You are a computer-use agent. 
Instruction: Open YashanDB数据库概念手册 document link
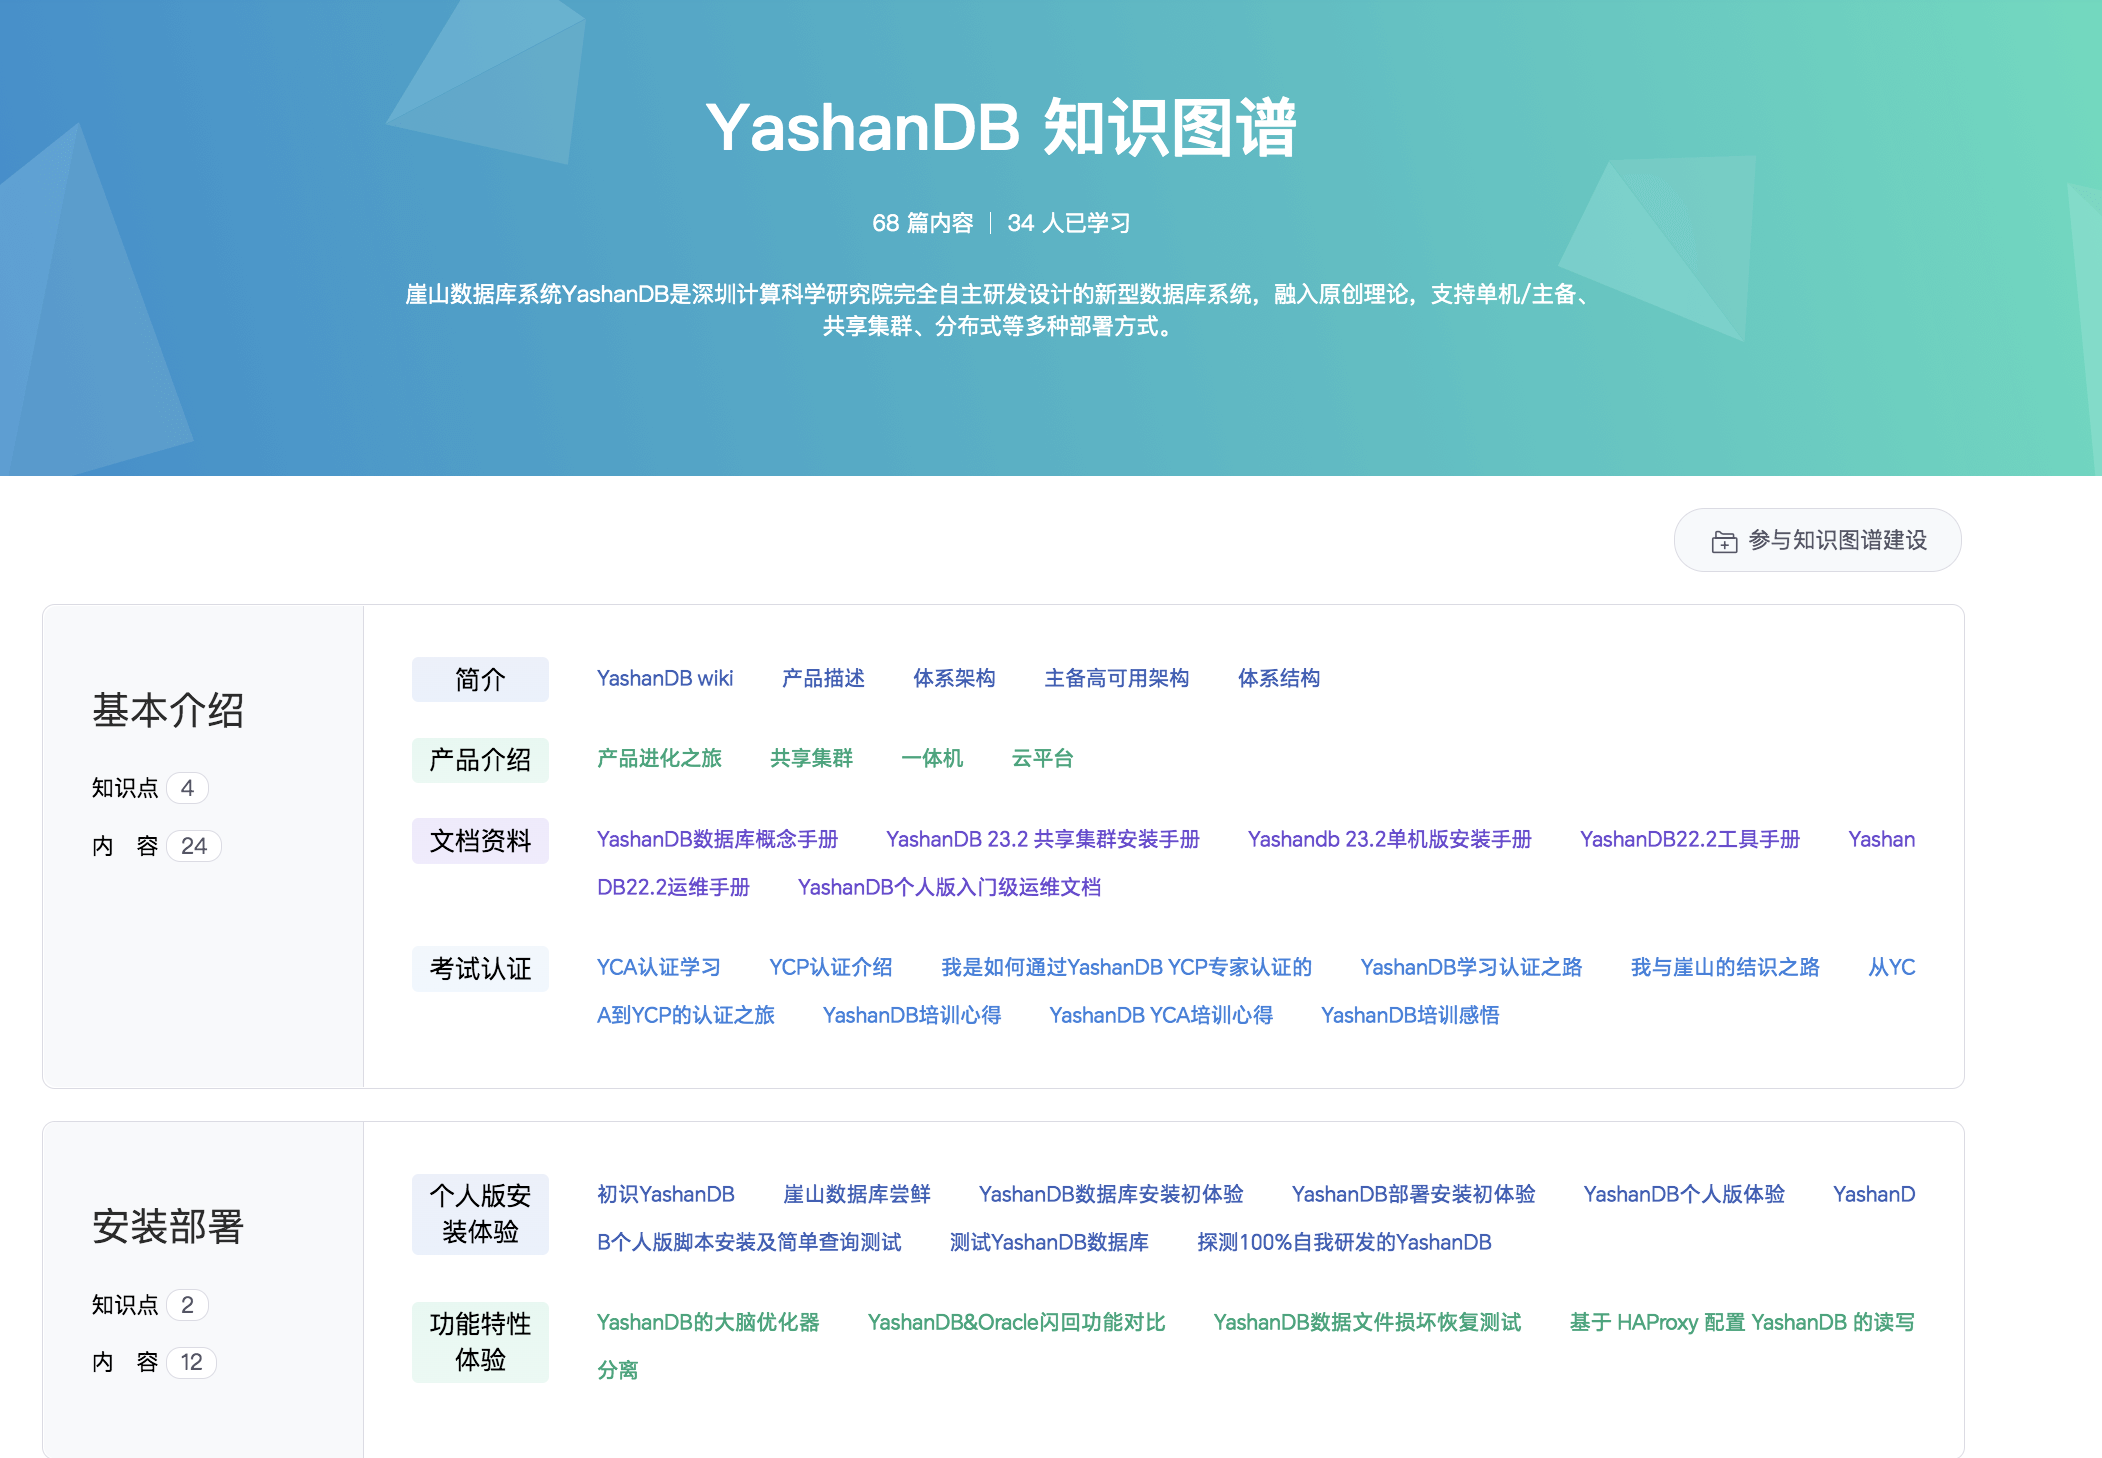coord(717,839)
